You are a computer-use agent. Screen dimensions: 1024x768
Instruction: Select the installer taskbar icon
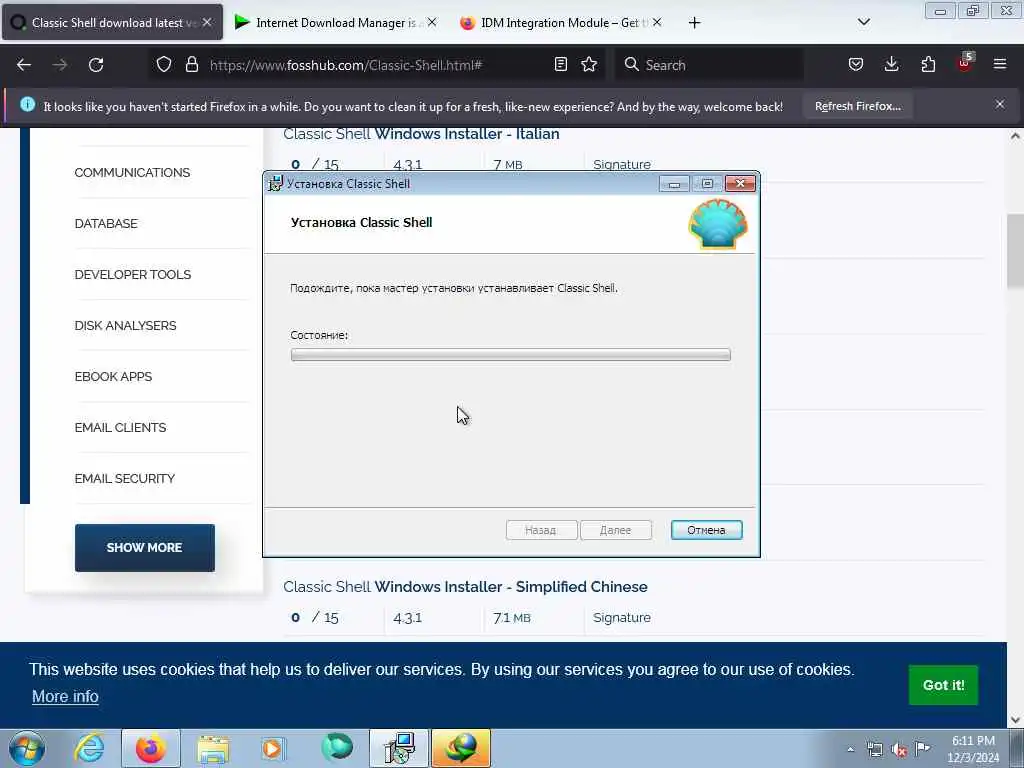tap(399, 748)
